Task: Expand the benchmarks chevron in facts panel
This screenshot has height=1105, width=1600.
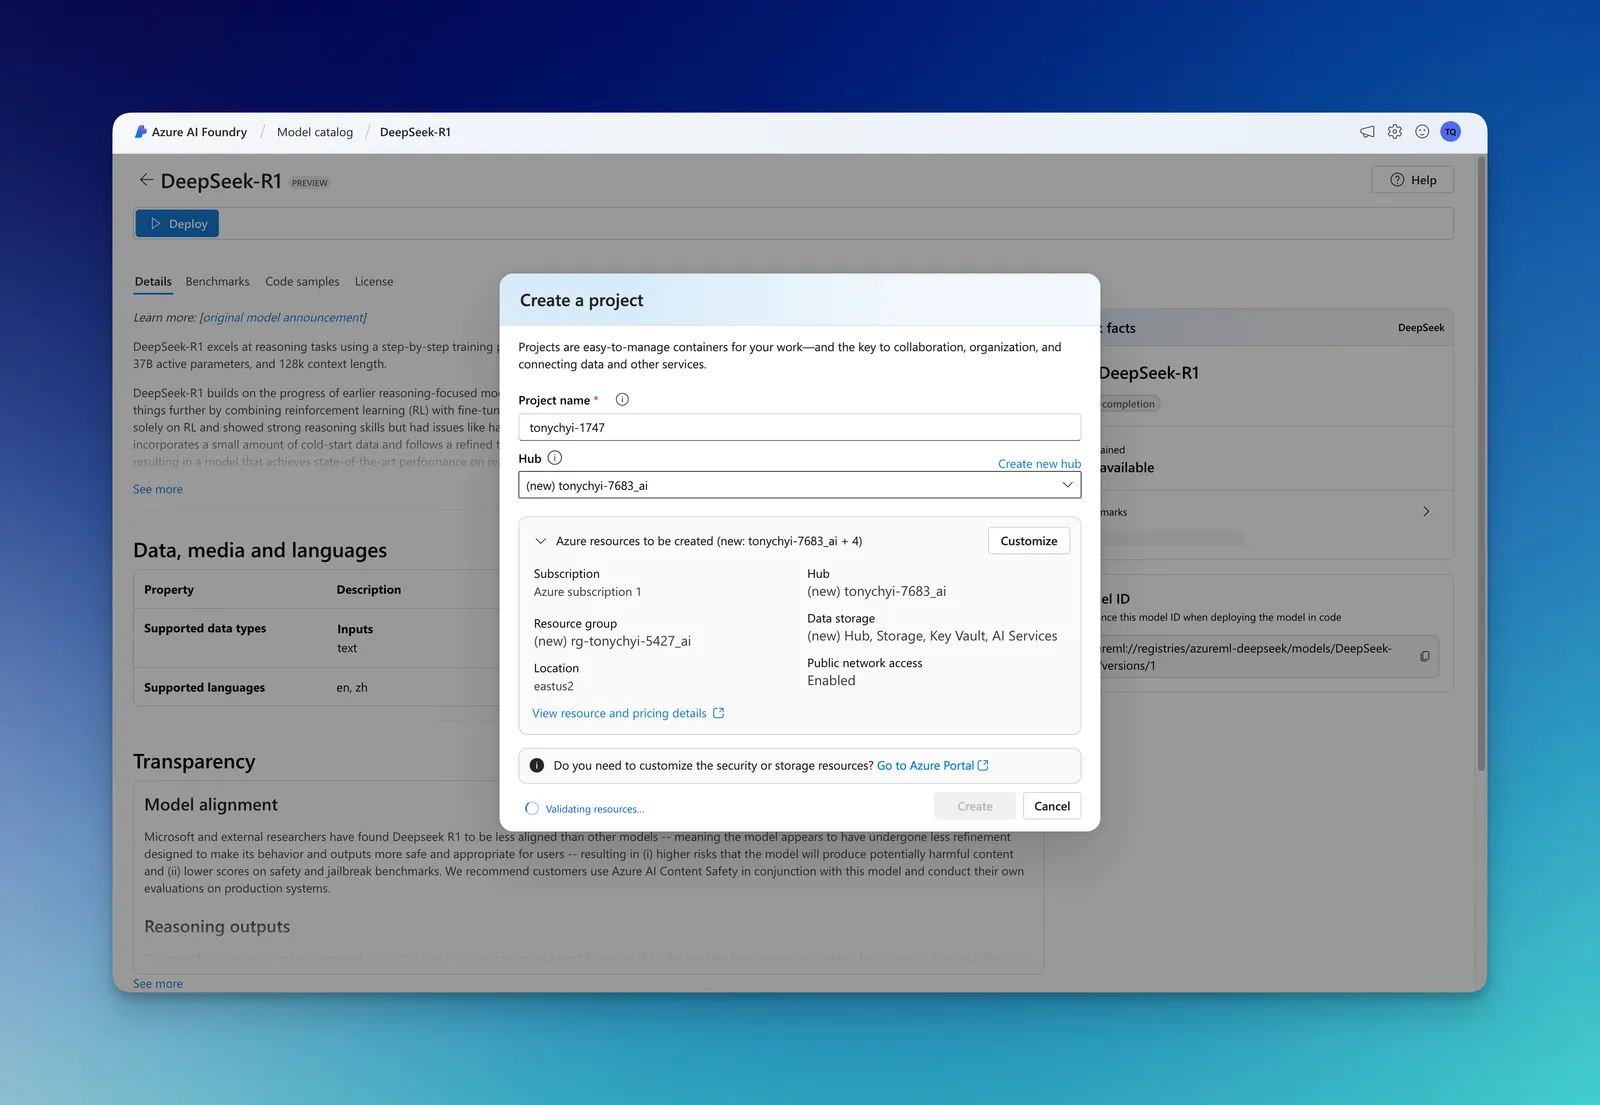Action: (1426, 512)
